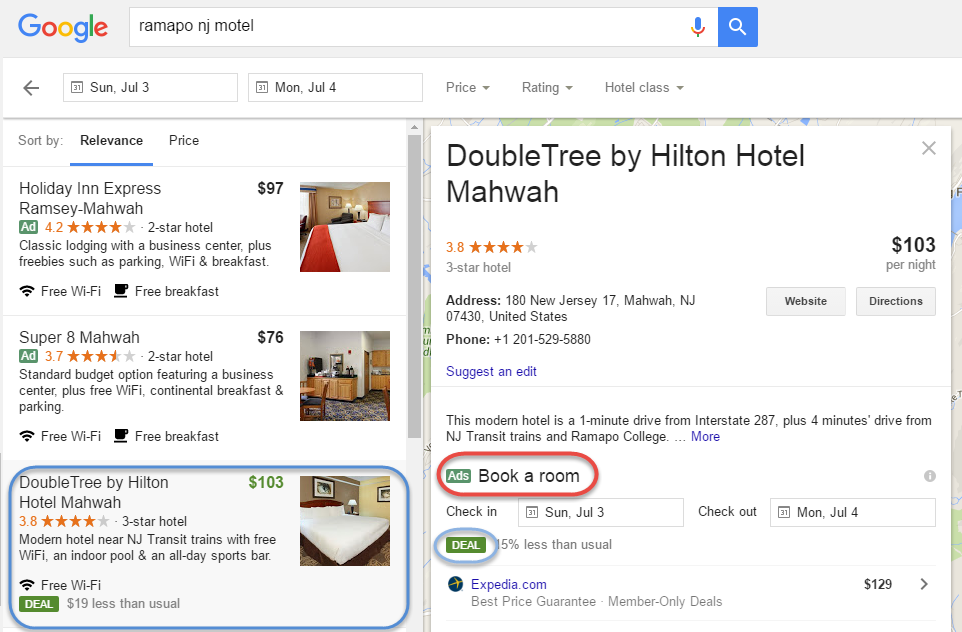Open the Hotel class dropdown
This screenshot has height=632, width=962.
click(x=644, y=88)
